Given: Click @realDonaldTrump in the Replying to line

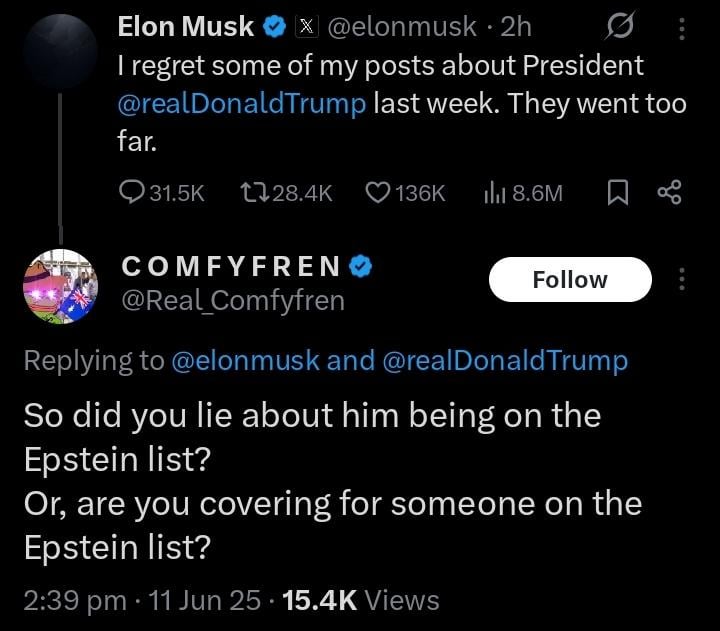Looking at the screenshot, I should (x=505, y=361).
